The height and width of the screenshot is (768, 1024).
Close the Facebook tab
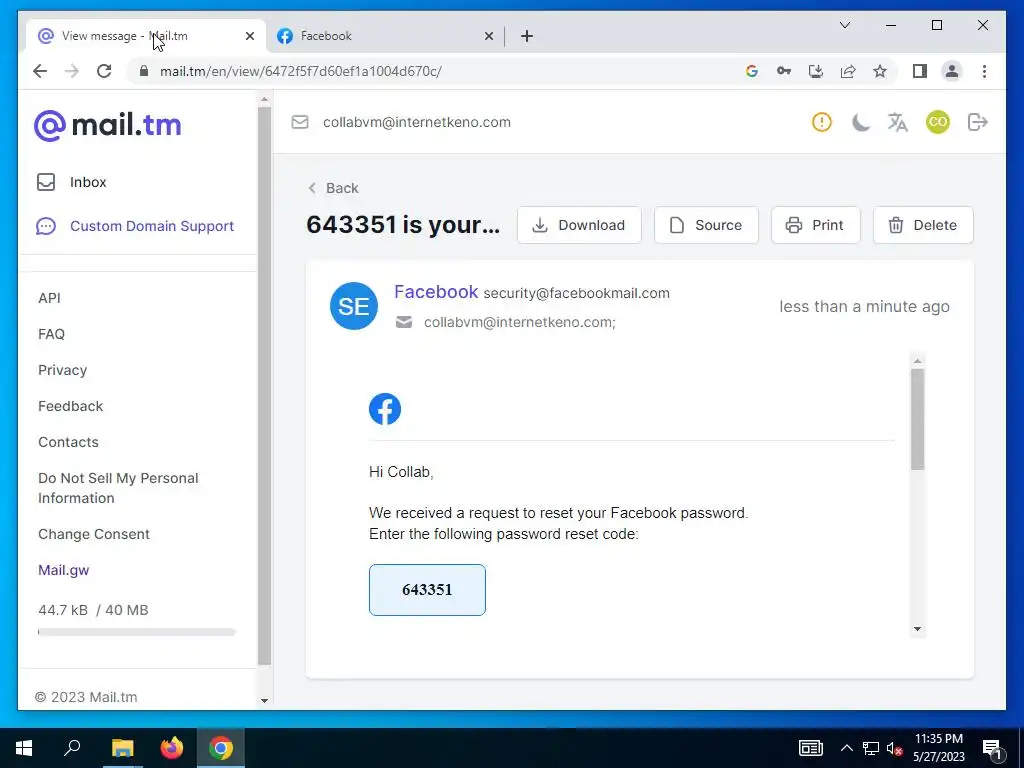488,37
